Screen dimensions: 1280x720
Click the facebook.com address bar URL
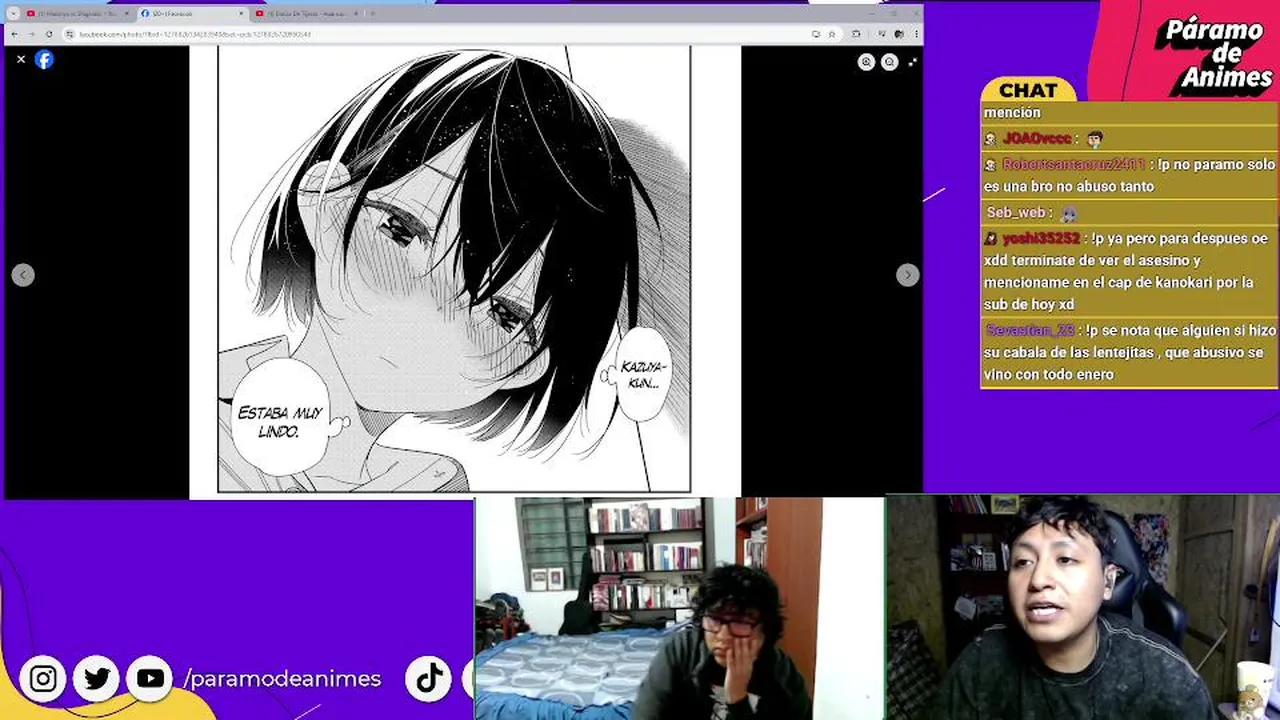[195, 34]
